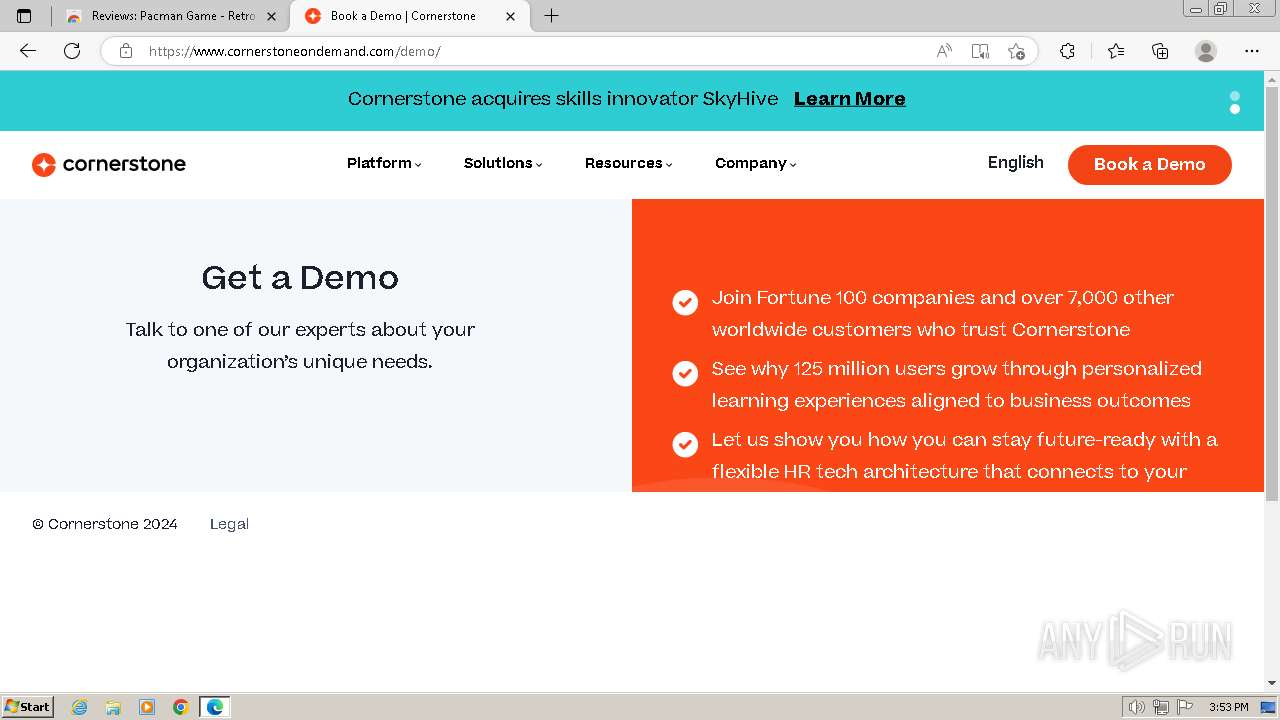1280x720 pixels.
Task: Open File Explorer from taskbar
Action: (x=113, y=707)
